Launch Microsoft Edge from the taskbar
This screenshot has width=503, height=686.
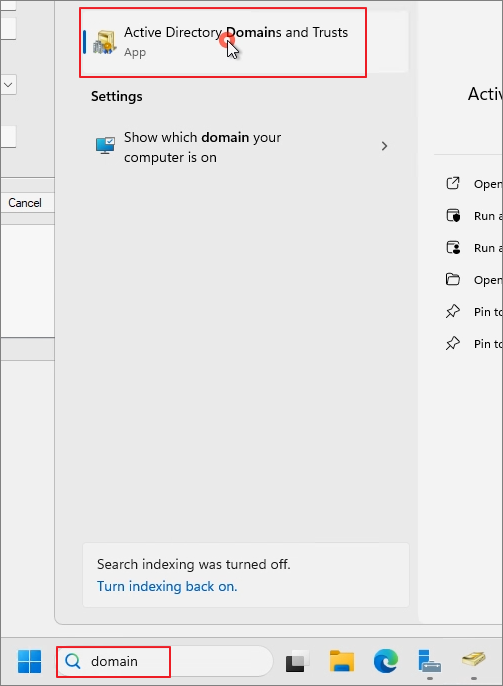point(386,661)
